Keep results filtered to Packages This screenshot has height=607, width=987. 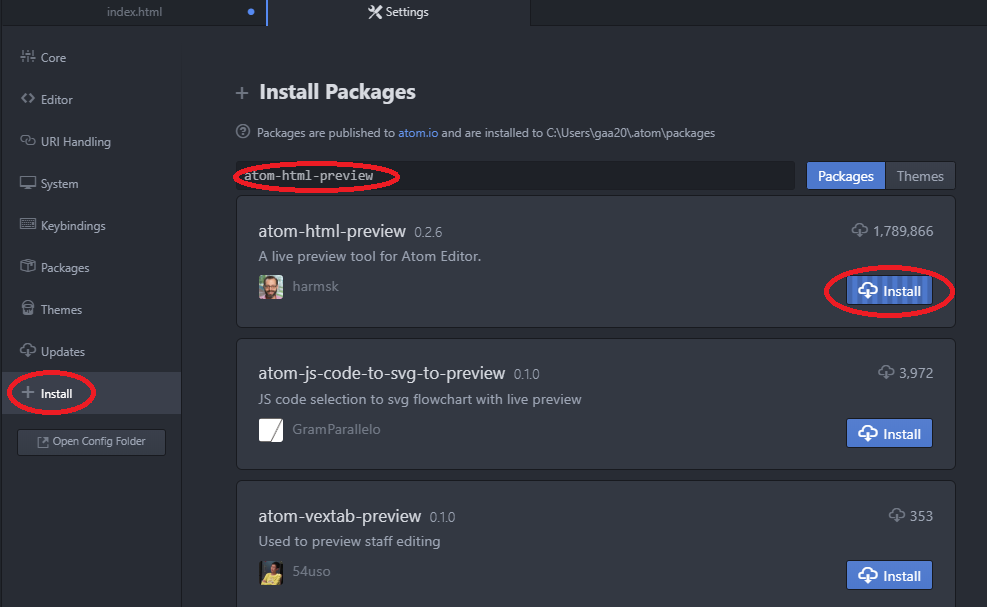(845, 175)
